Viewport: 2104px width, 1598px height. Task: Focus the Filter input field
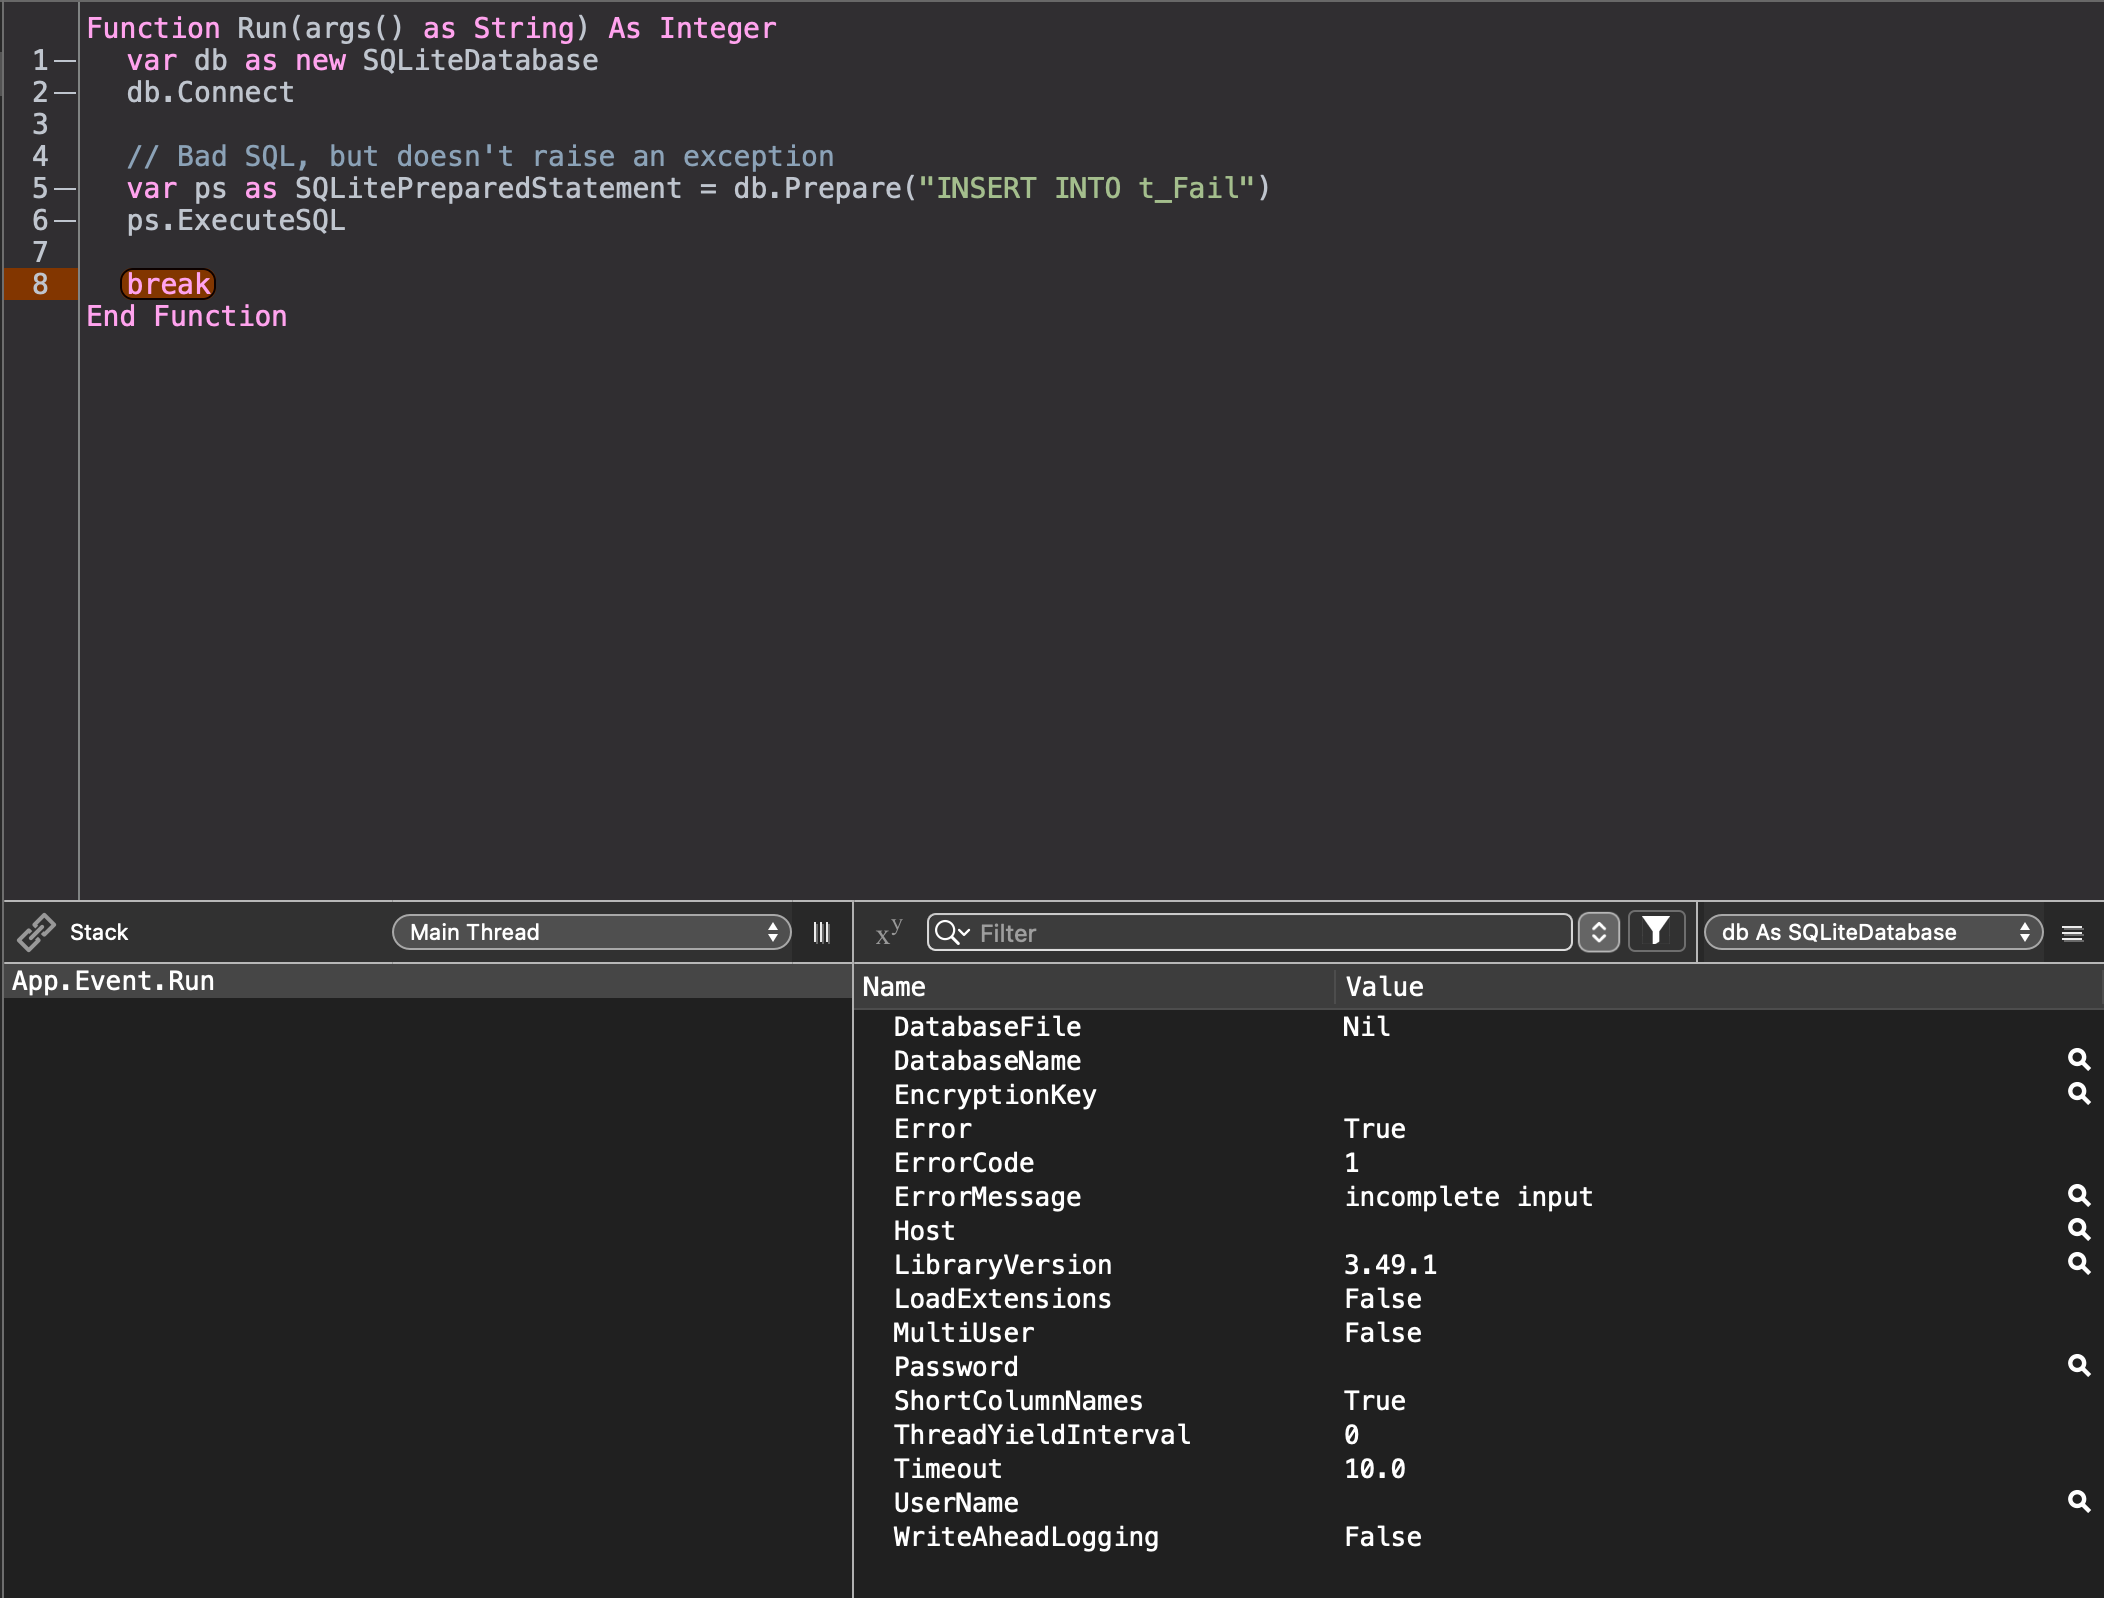(x=1249, y=932)
